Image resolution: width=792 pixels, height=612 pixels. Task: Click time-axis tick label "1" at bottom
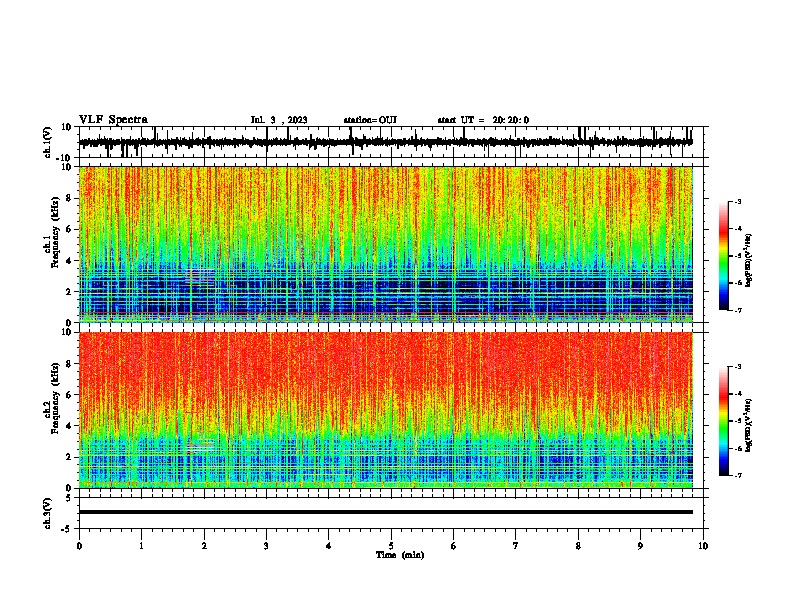coord(141,546)
